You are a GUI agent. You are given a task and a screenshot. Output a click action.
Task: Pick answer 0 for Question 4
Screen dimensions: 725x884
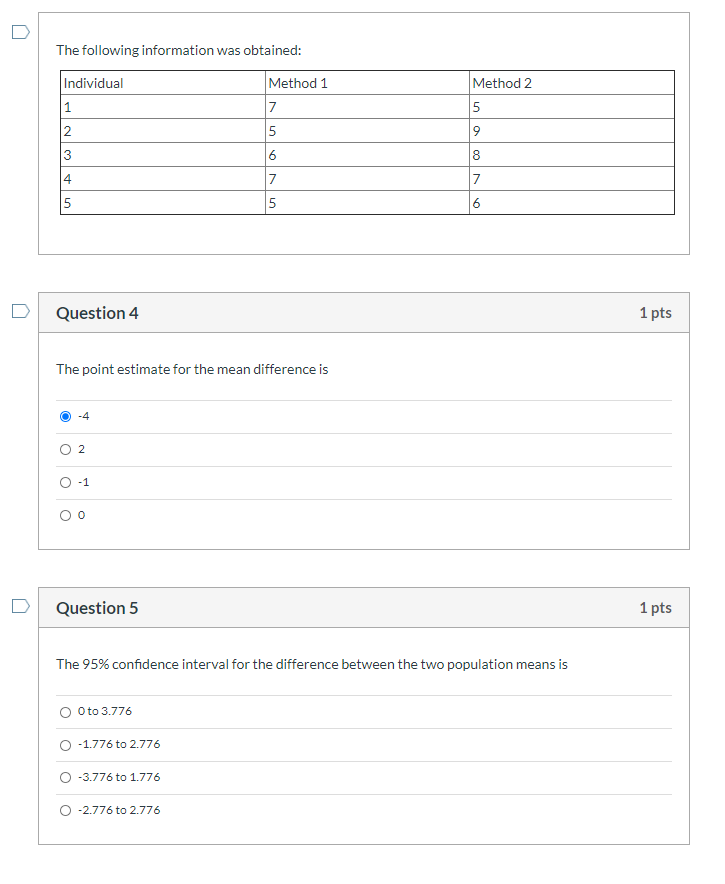point(64,514)
